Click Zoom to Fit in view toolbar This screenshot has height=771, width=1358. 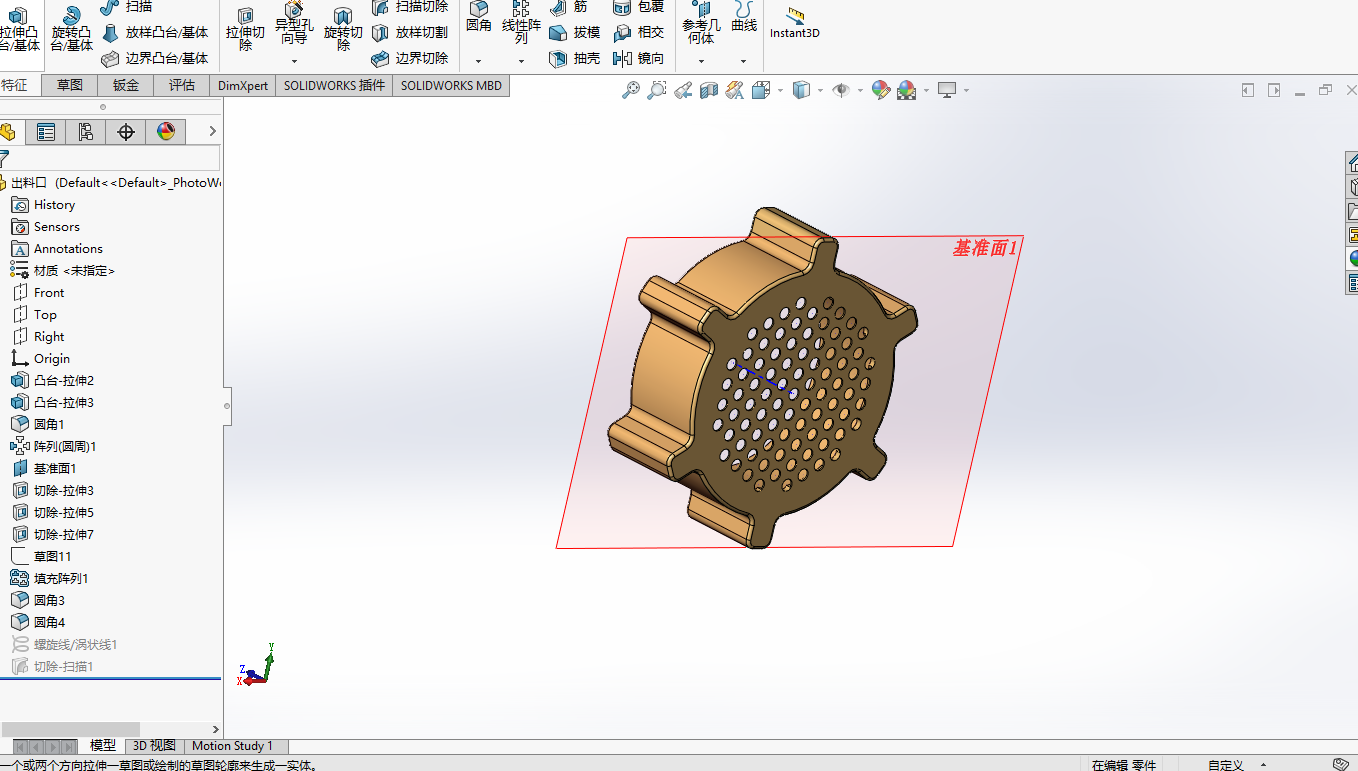click(631, 91)
